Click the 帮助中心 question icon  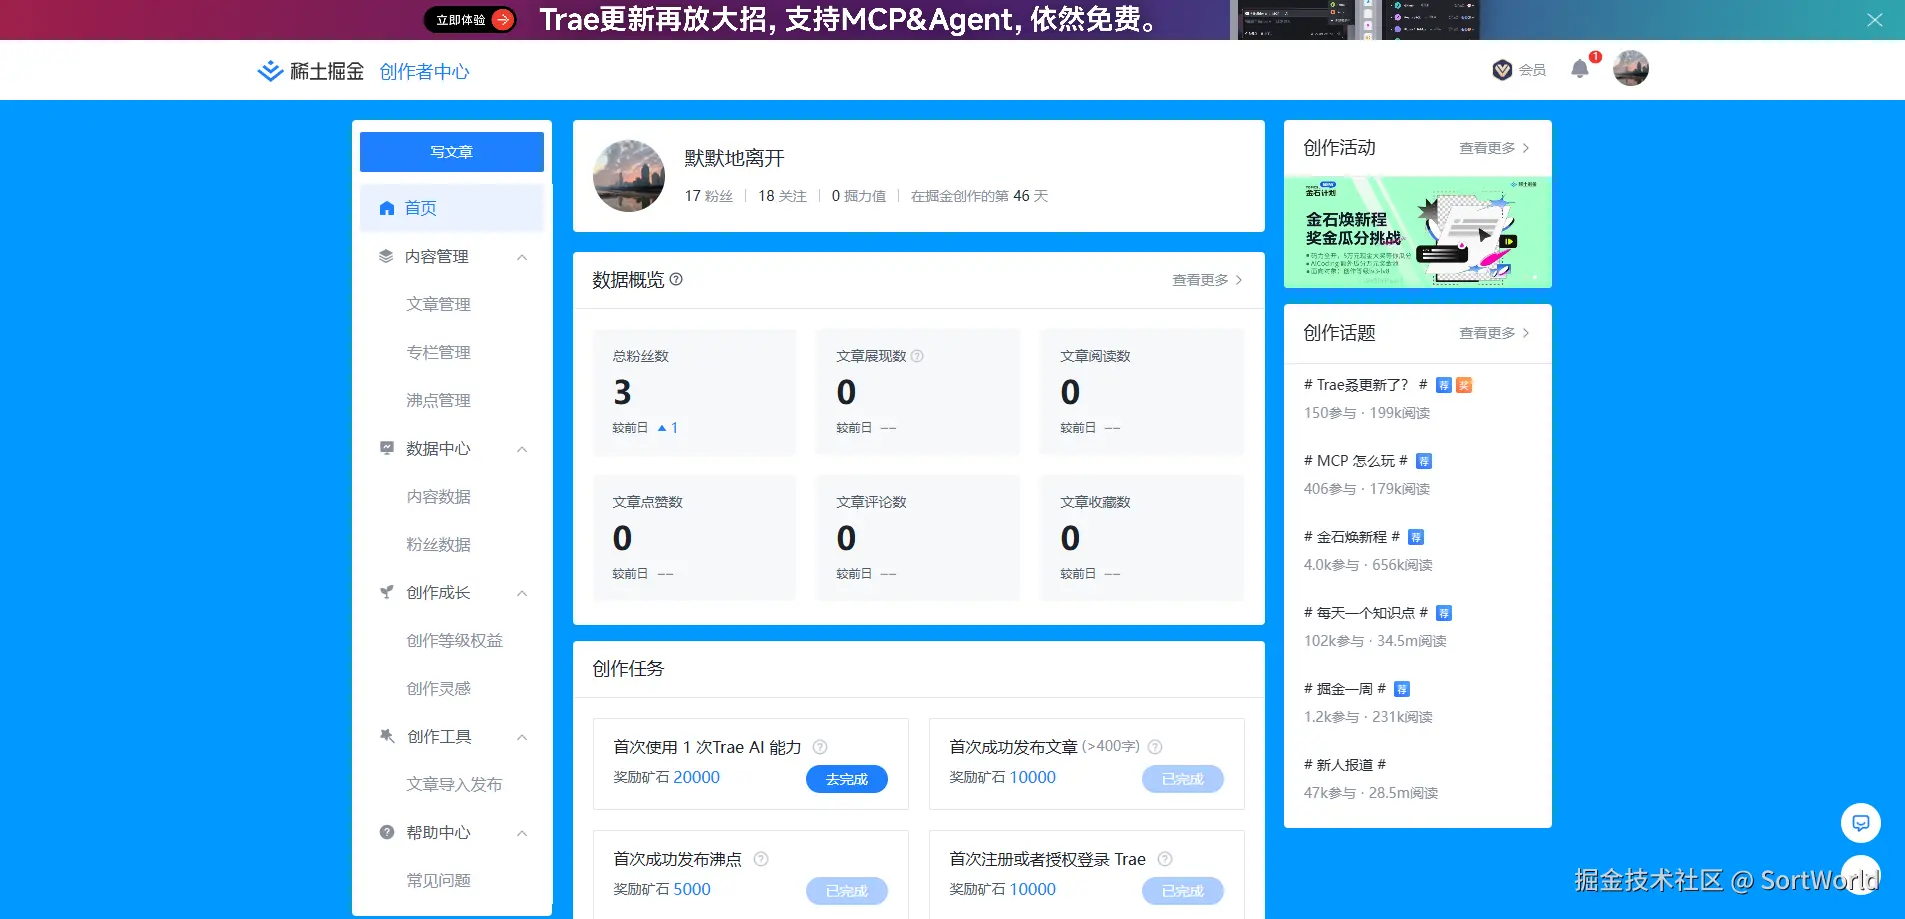(386, 832)
